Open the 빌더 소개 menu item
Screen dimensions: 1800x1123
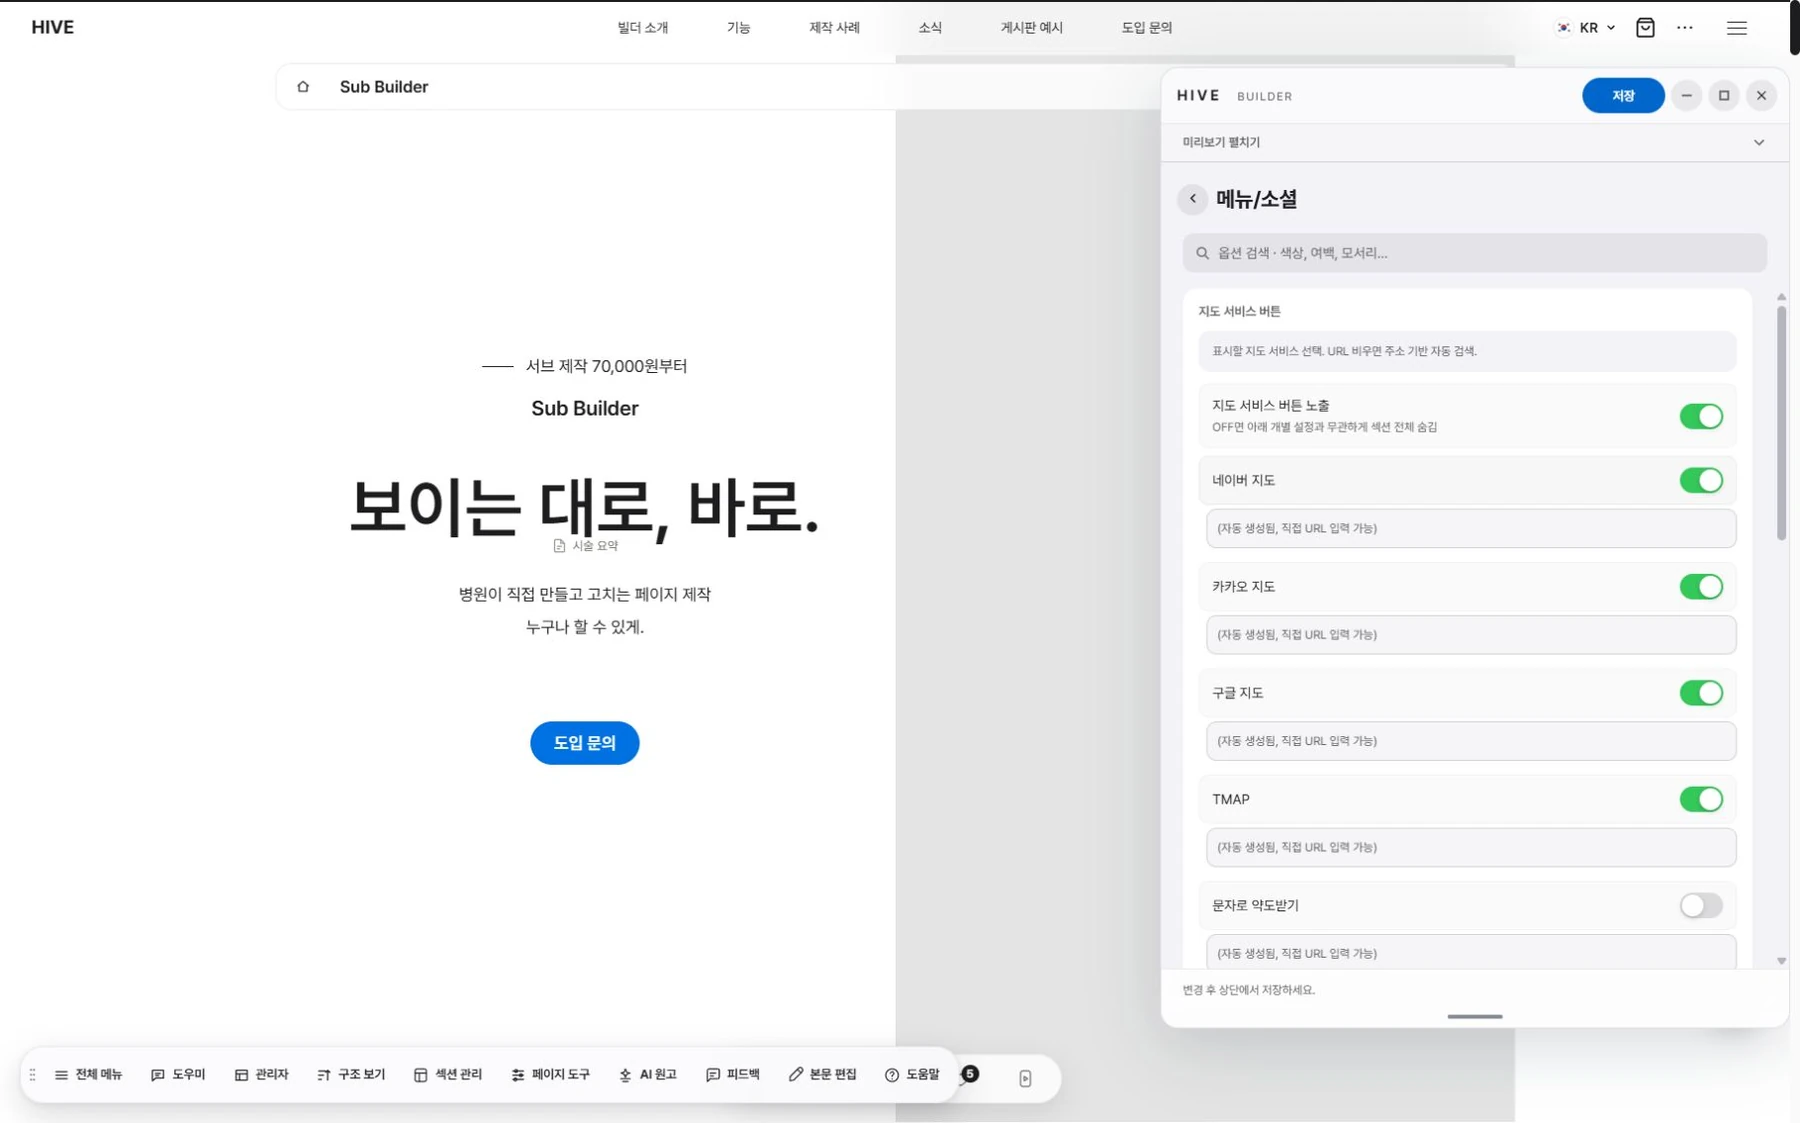click(643, 28)
